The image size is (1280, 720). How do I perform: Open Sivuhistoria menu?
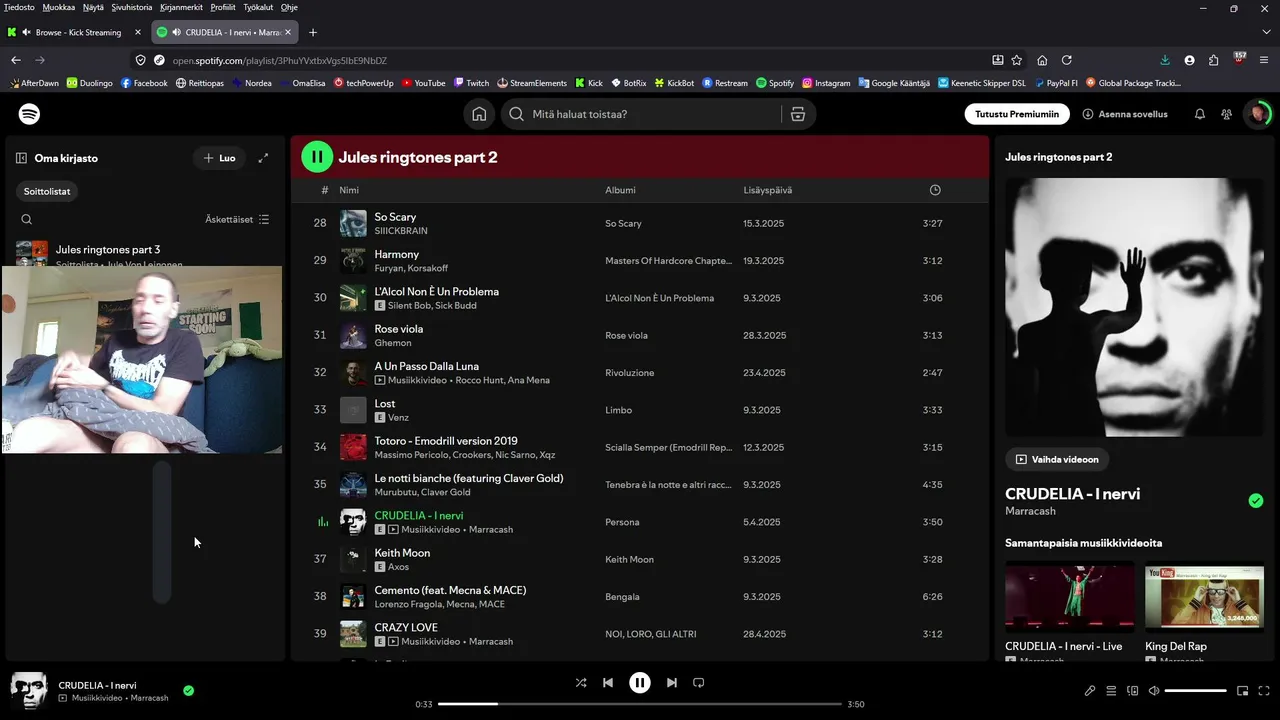[x=132, y=7]
